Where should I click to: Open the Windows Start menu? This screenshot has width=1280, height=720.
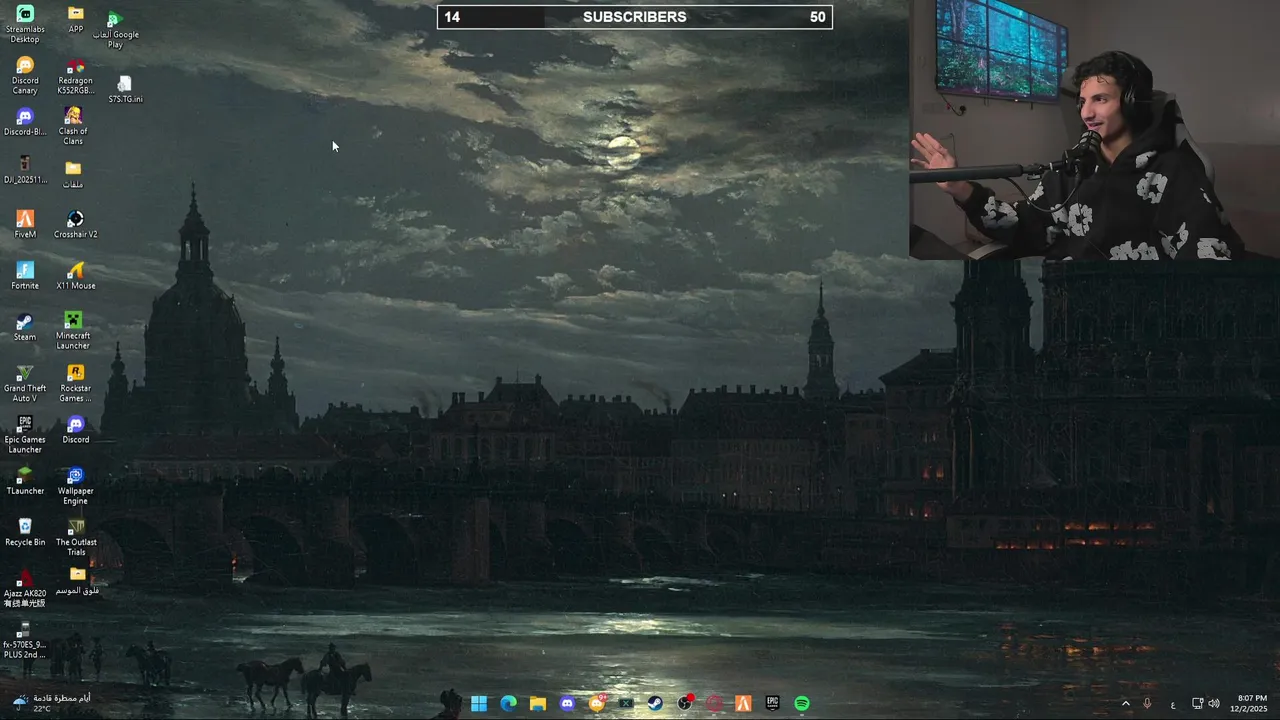(x=479, y=704)
